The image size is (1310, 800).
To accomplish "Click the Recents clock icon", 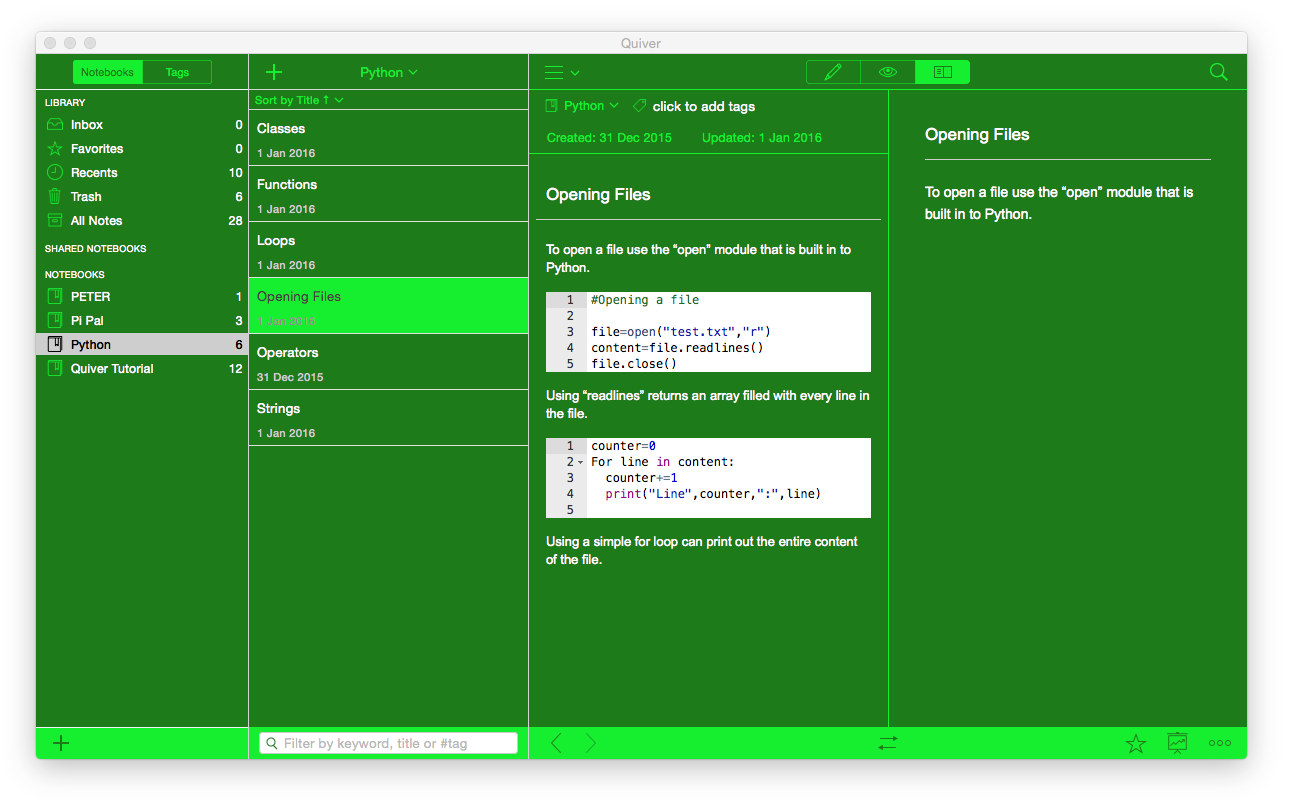I will 55,173.
